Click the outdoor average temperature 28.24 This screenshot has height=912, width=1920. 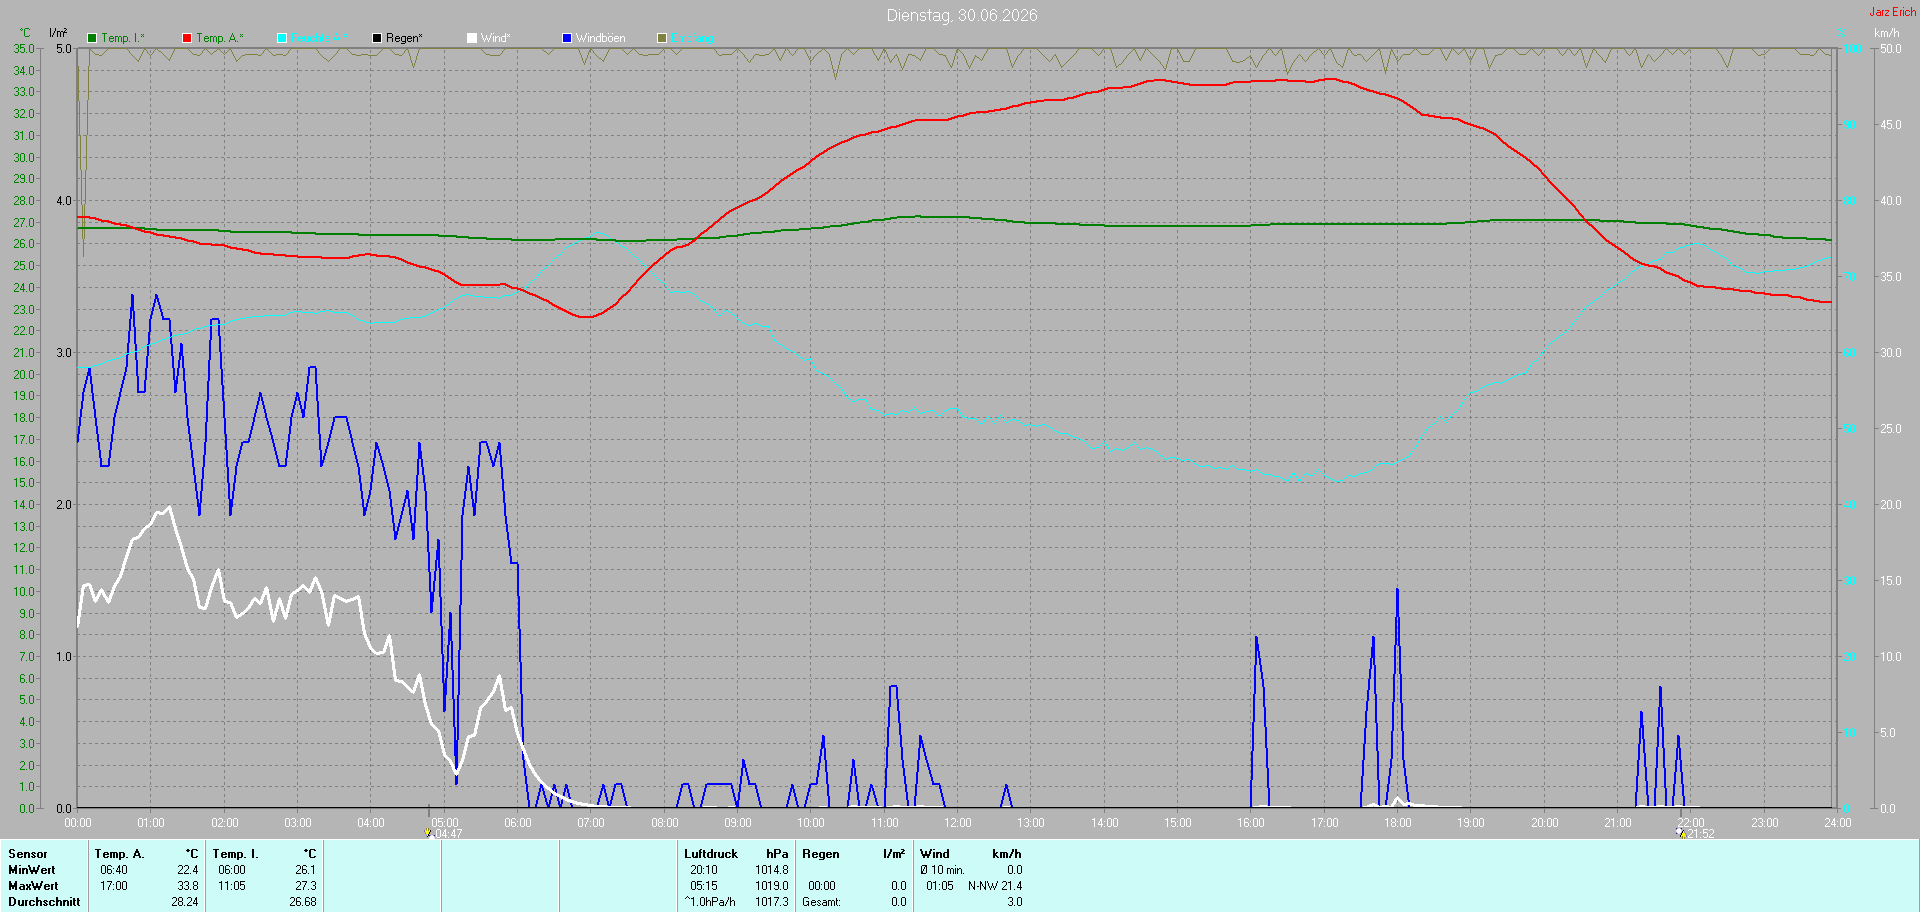(185, 902)
